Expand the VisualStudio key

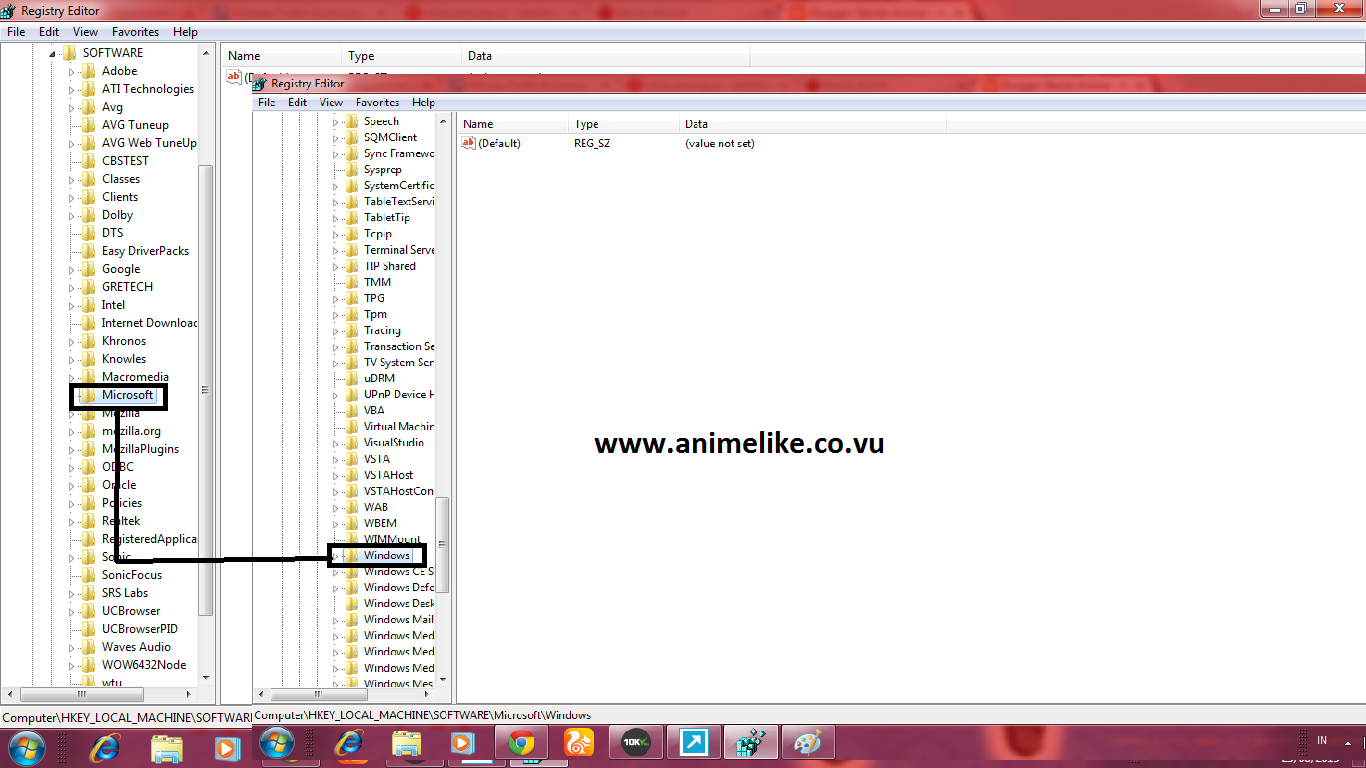[335, 442]
